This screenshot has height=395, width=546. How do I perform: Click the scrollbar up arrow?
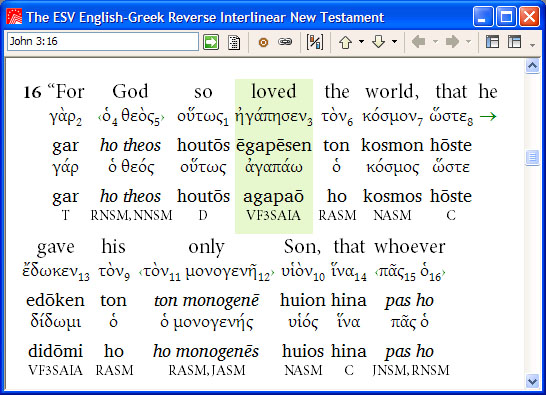532,66
